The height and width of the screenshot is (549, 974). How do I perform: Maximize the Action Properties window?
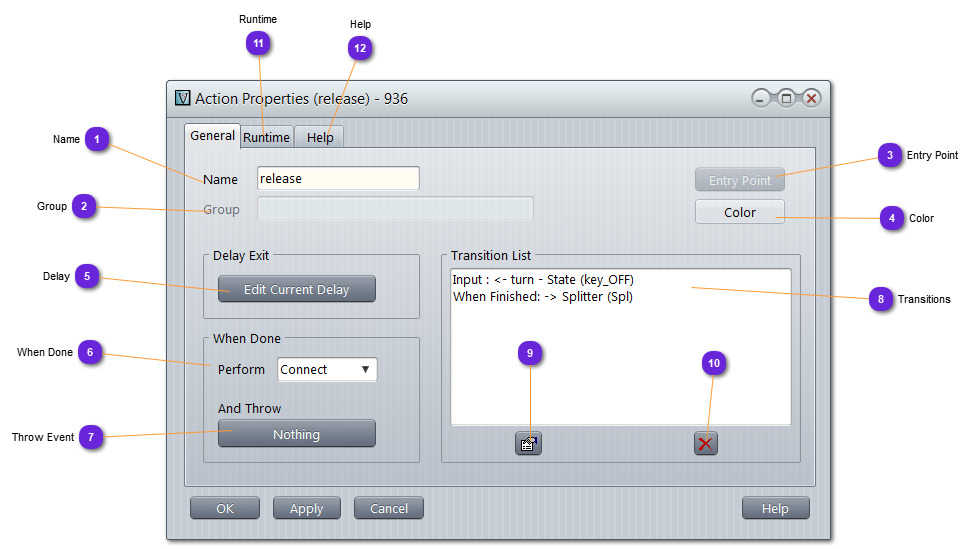pos(786,98)
